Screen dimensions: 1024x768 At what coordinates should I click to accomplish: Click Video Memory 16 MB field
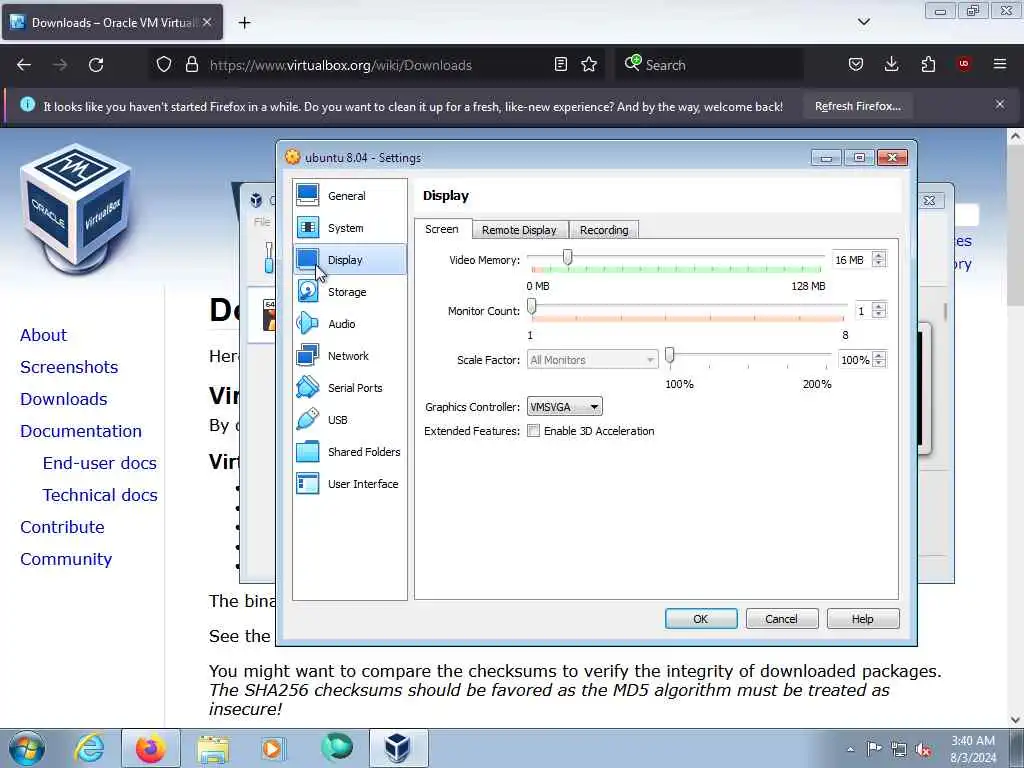[852, 260]
